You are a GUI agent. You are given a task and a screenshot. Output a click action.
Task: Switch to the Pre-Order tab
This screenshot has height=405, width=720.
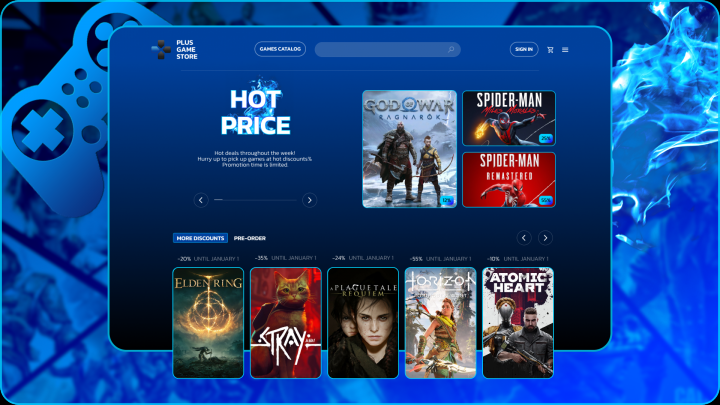[250, 238]
